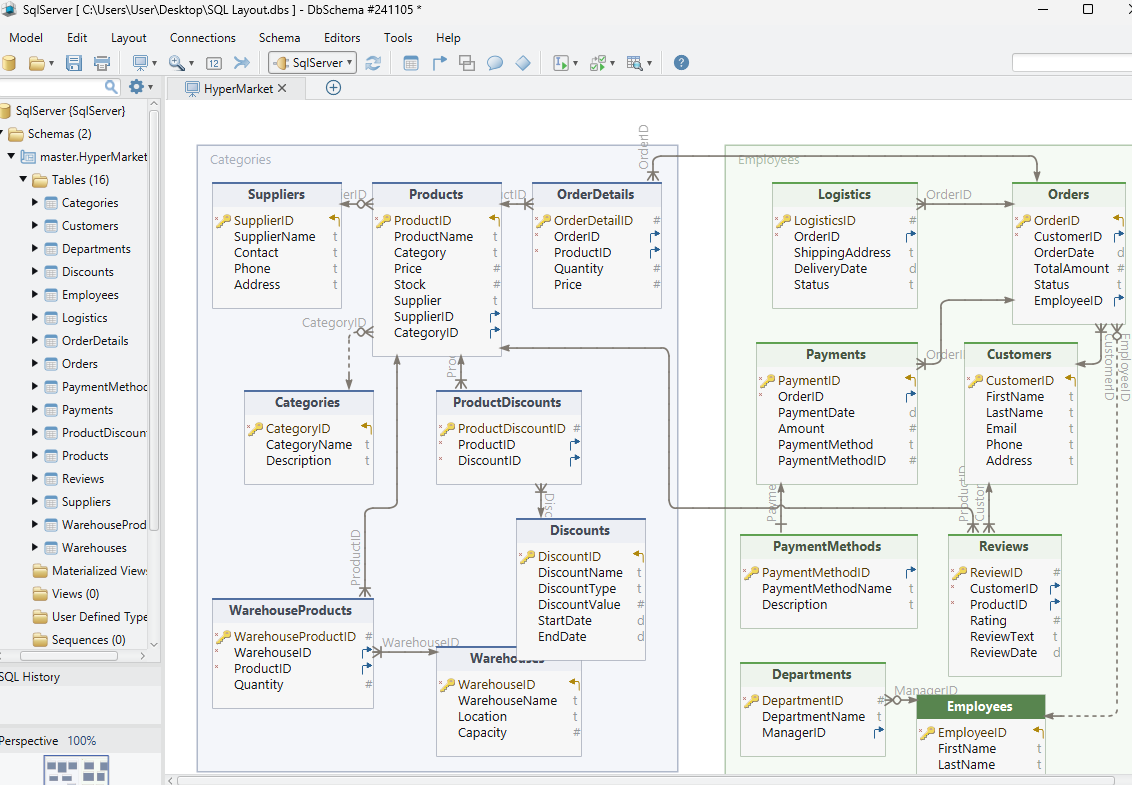This screenshot has width=1132, height=785.
Task: Click the Employees table header in diagram
Action: coord(980,706)
